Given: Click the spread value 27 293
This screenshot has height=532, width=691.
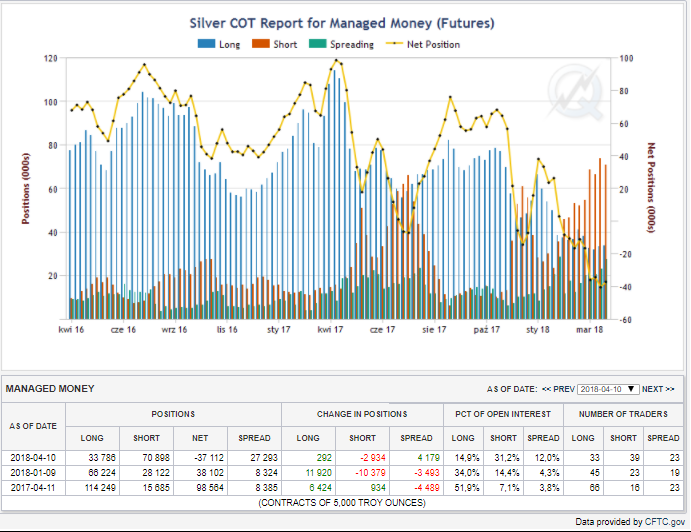Looking at the screenshot, I should 264,458.
